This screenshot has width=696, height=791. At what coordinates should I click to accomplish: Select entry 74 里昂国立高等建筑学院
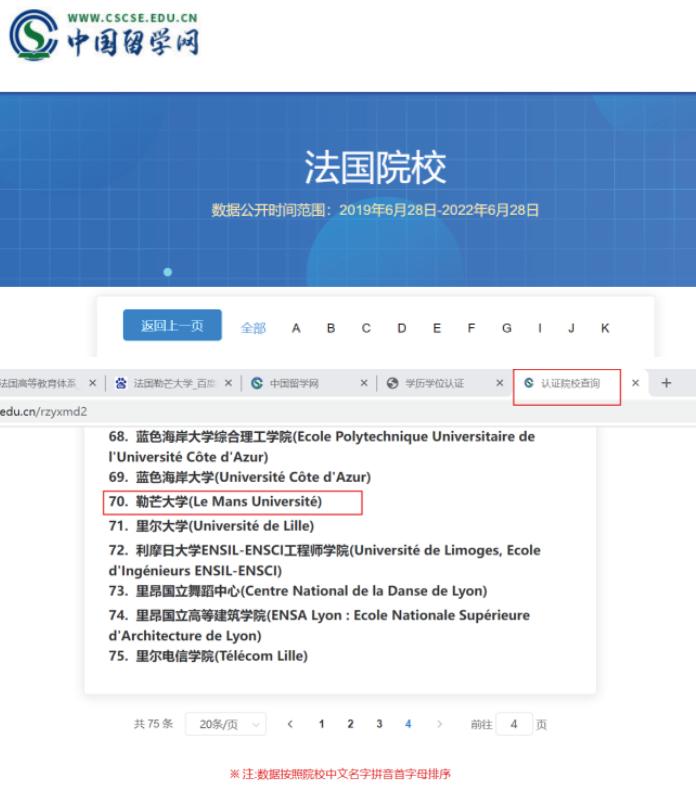319,626
